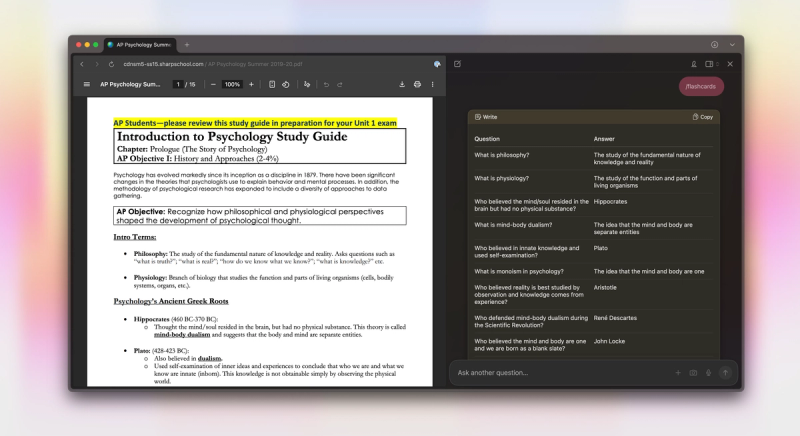Send the question with arrow button
The height and width of the screenshot is (436, 800).
pyautogui.click(x=725, y=373)
